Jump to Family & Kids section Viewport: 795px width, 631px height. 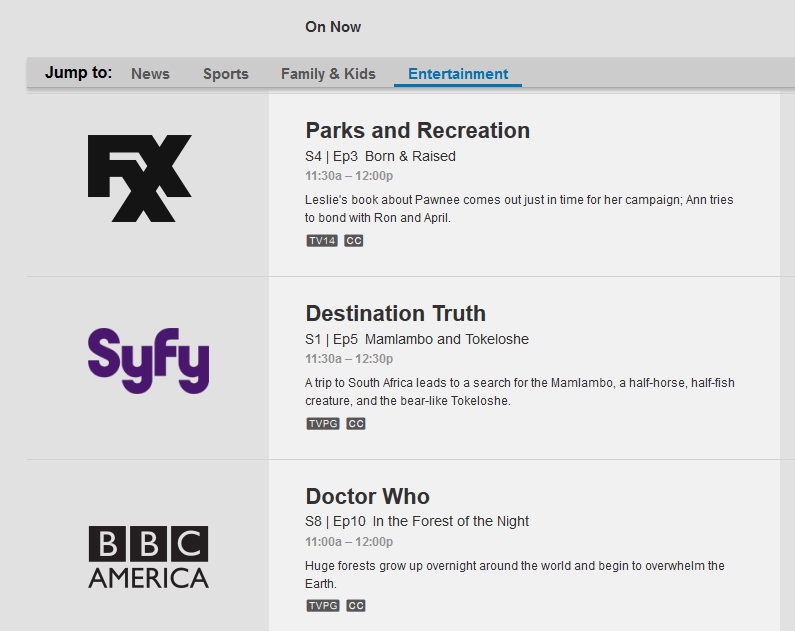pyautogui.click(x=328, y=74)
